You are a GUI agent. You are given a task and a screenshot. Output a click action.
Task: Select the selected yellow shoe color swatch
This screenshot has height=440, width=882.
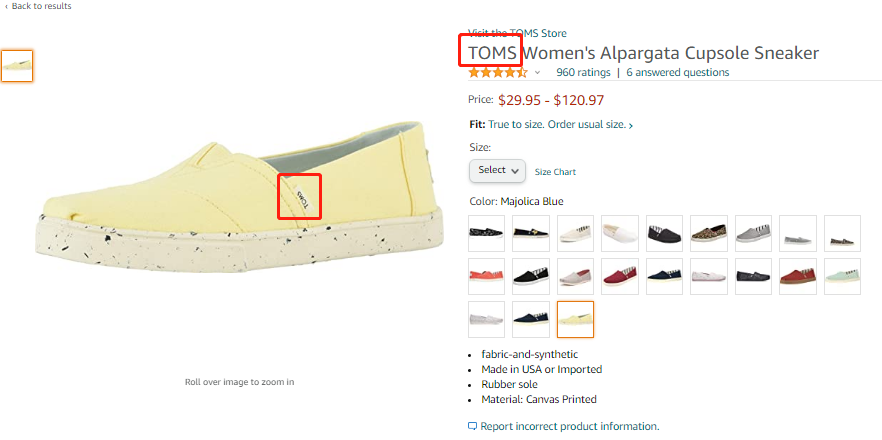pyautogui.click(x=575, y=319)
